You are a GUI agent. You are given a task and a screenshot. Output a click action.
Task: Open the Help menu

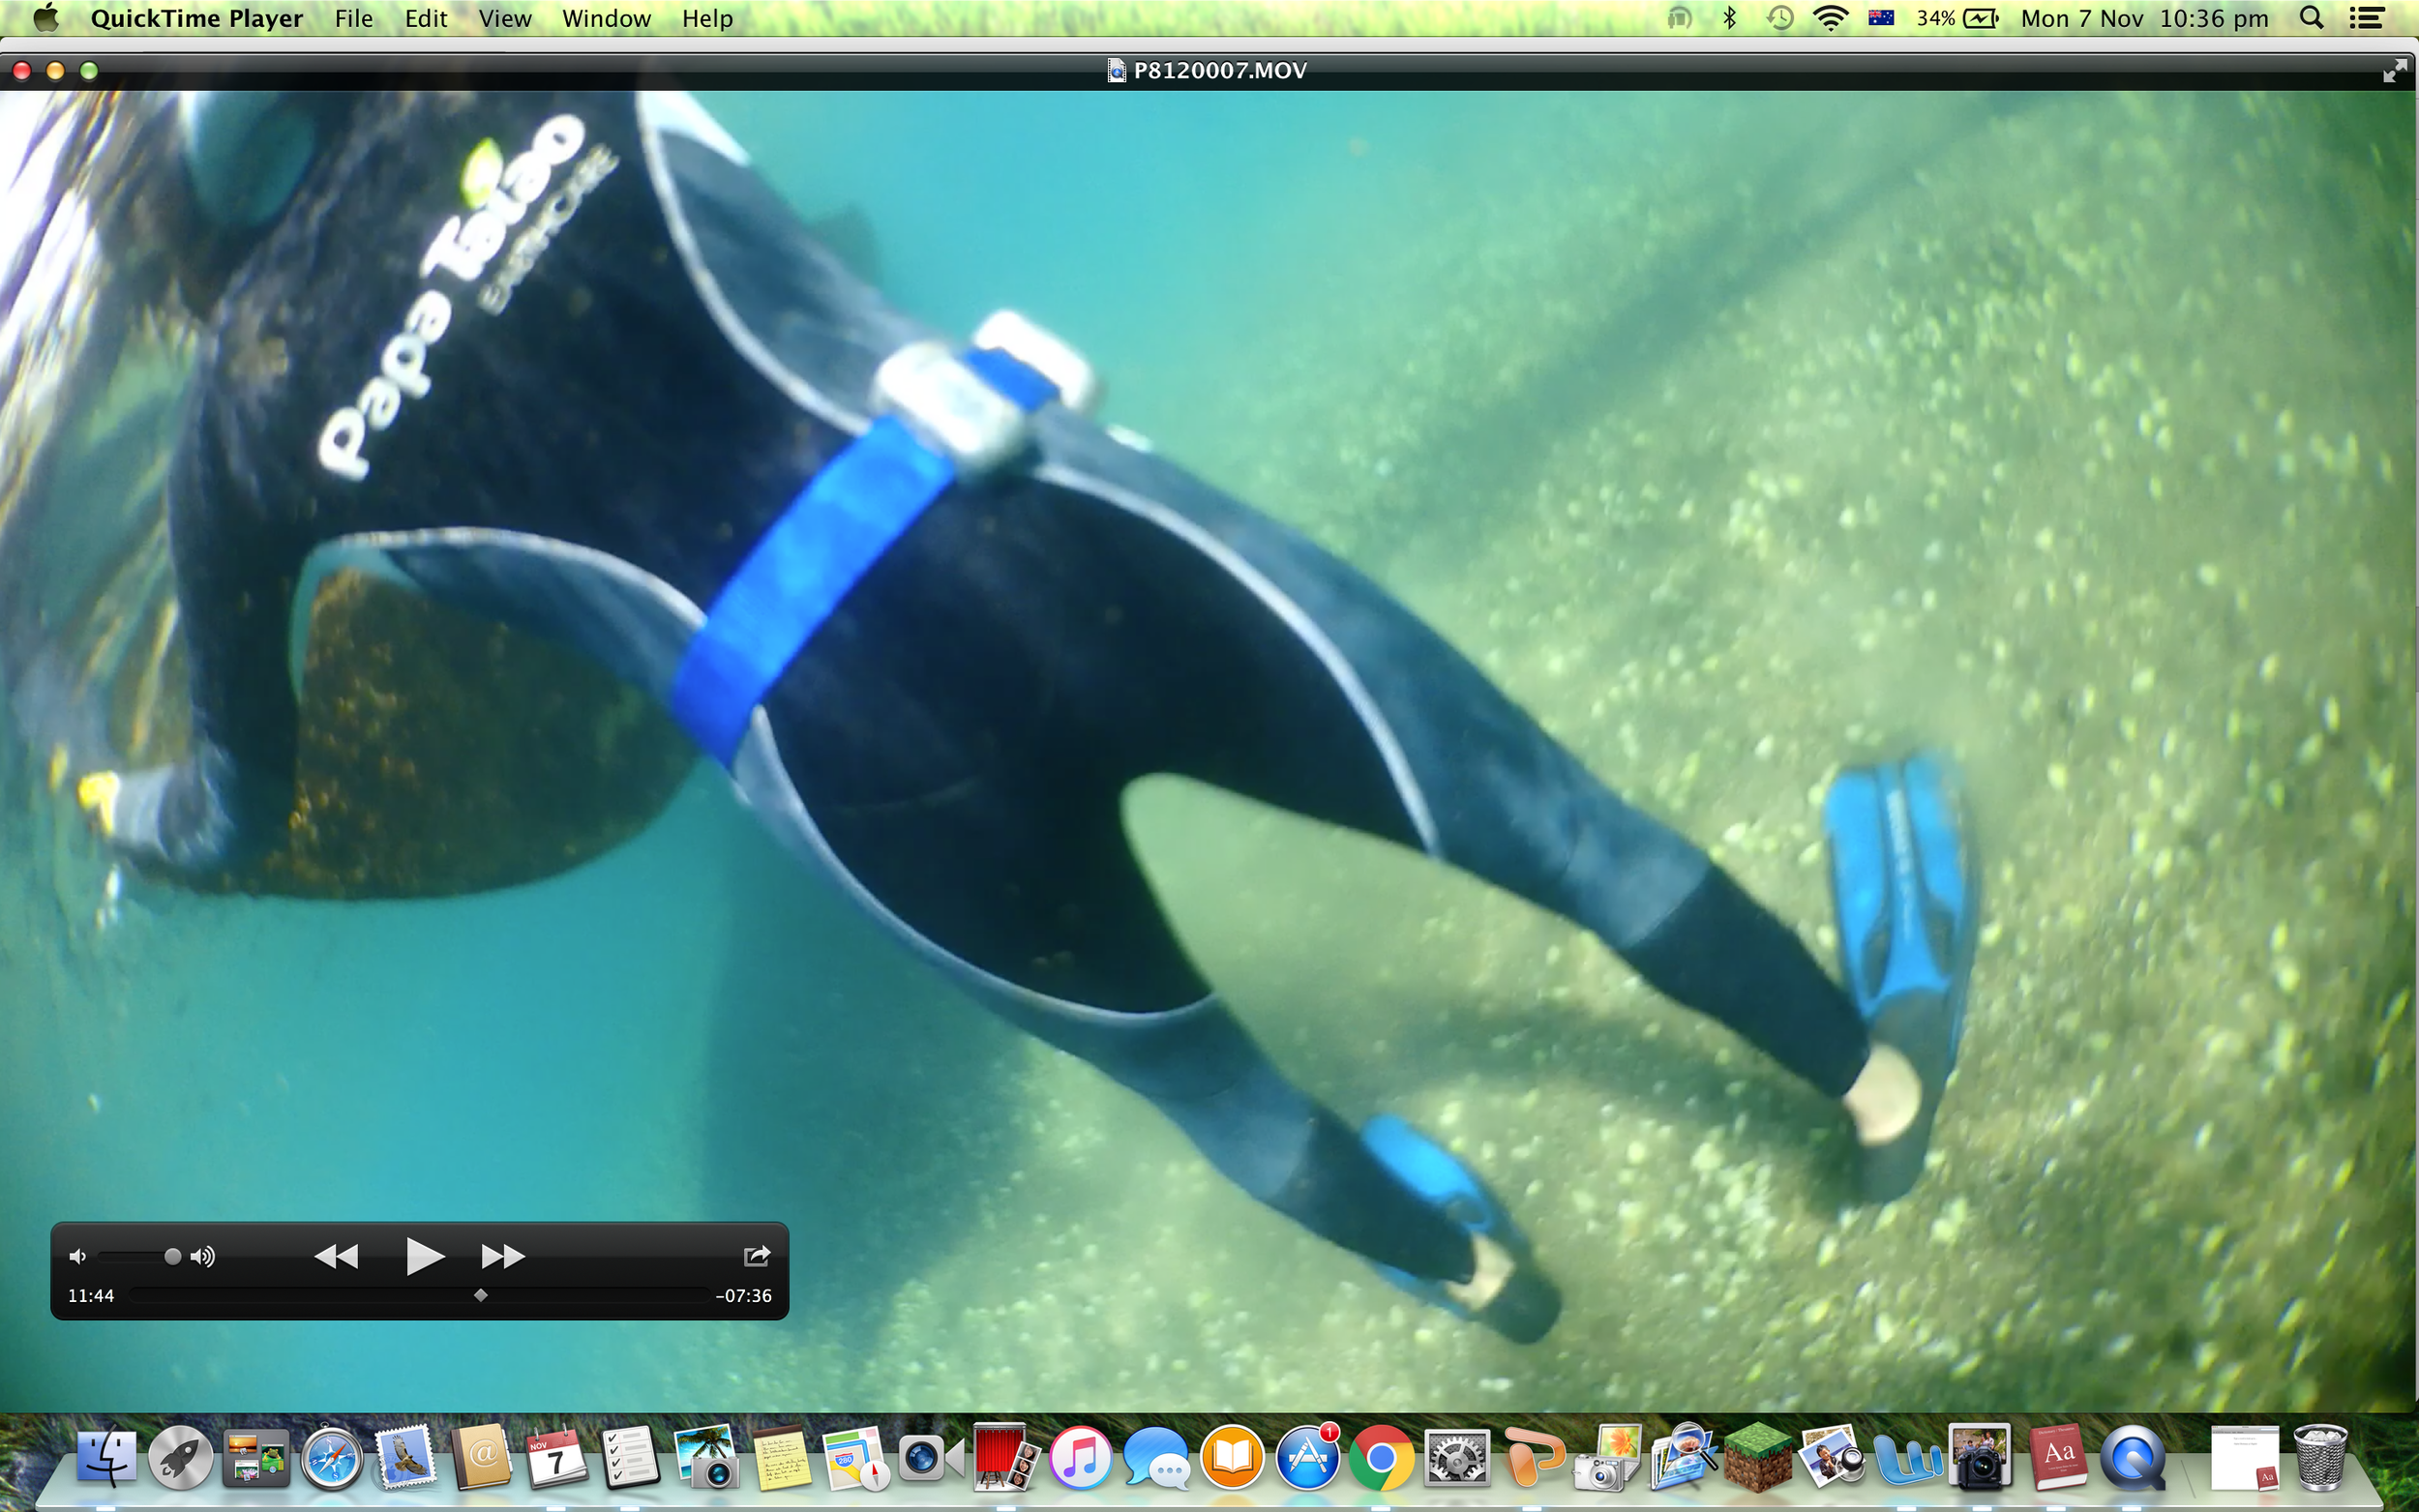point(708,18)
